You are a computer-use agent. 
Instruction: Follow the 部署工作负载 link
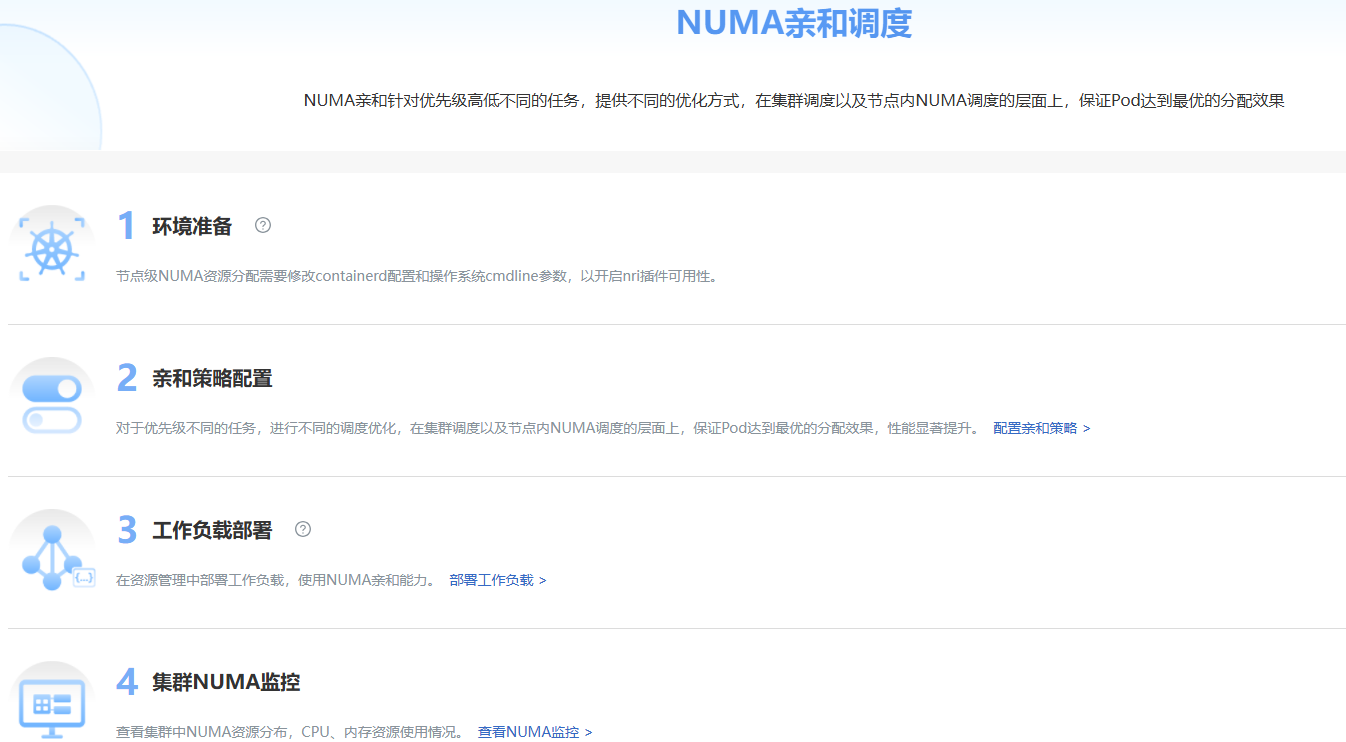pos(497,580)
